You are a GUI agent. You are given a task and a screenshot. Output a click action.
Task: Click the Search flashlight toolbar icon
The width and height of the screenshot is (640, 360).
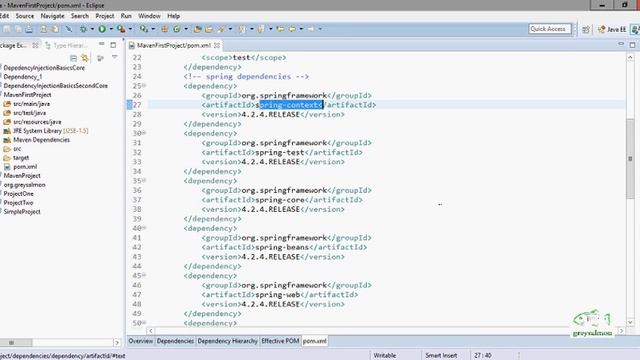221,29
